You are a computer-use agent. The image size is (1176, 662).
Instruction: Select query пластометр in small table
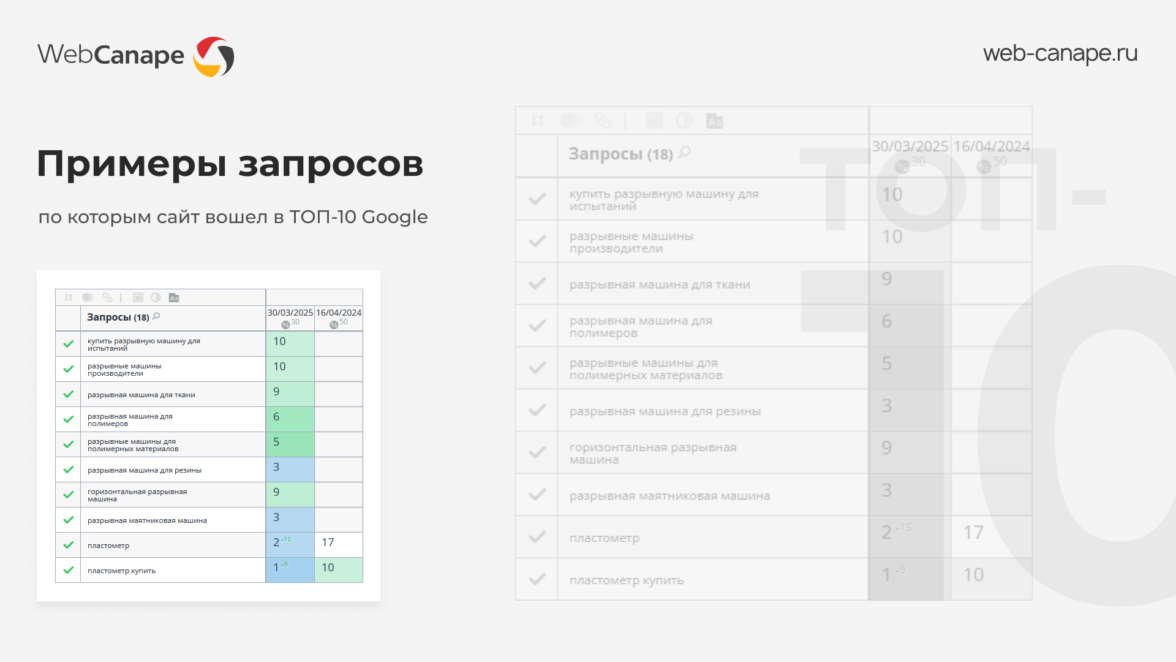(108, 546)
